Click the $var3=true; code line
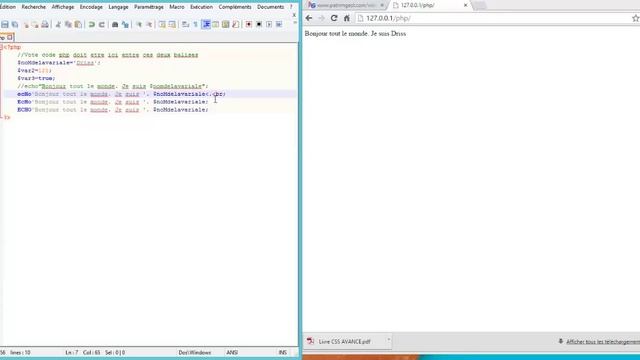Viewport: 640px width, 360px height. click(x=36, y=78)
